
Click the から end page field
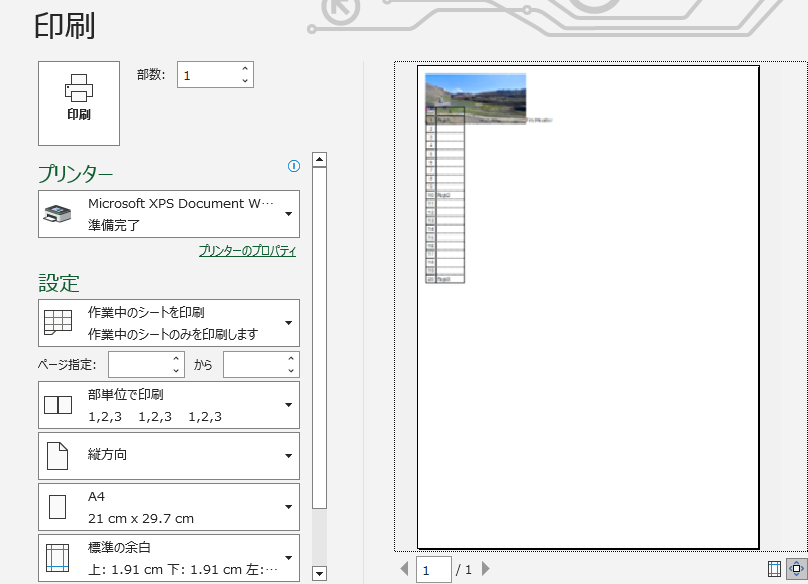(254, 365)
